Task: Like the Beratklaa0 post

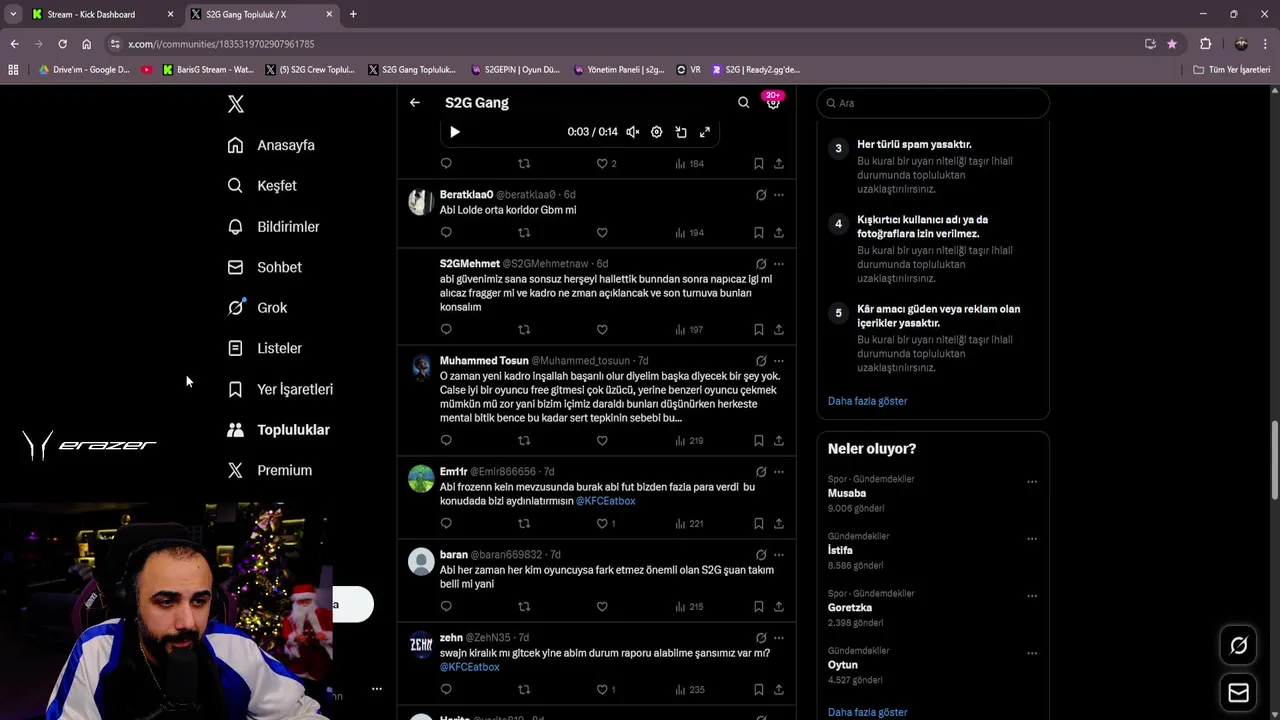Action: pos(602,233)
